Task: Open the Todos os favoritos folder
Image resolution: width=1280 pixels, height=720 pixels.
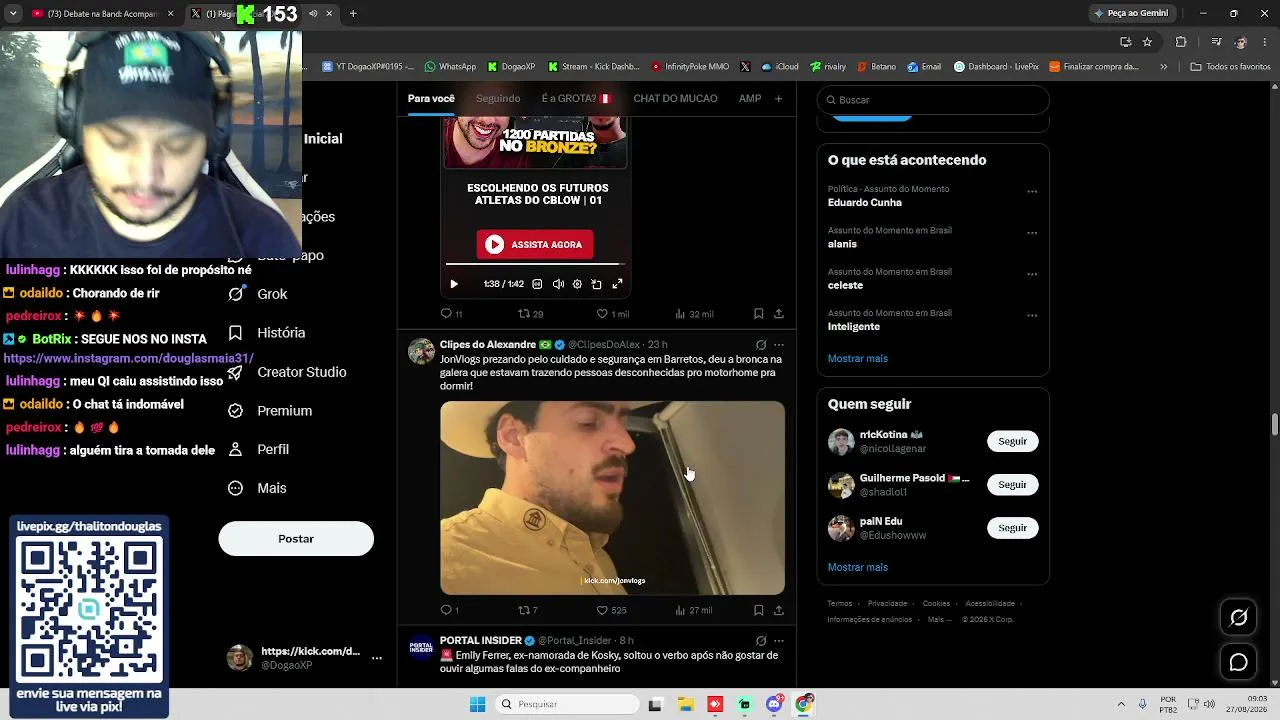Action: pos(1230,67)
